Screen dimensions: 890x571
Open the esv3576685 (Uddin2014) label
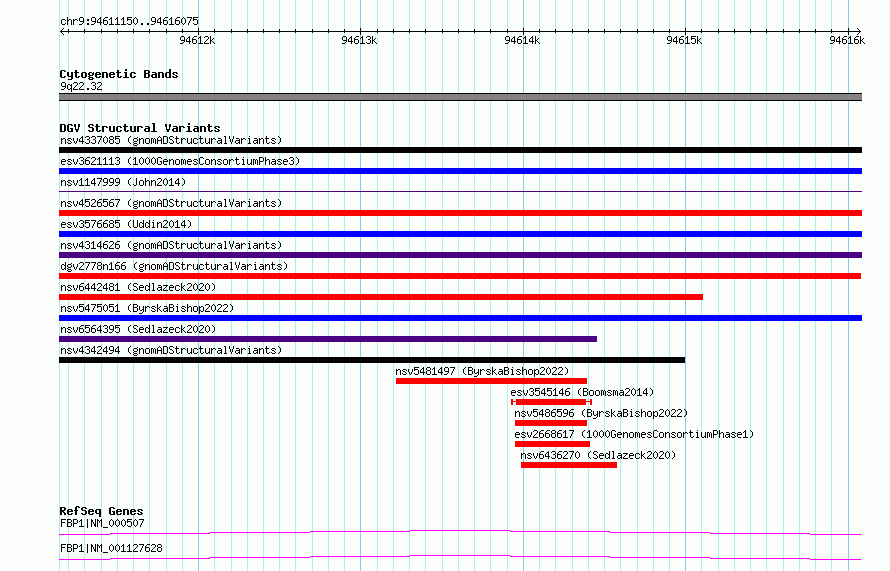click(126, 224)
